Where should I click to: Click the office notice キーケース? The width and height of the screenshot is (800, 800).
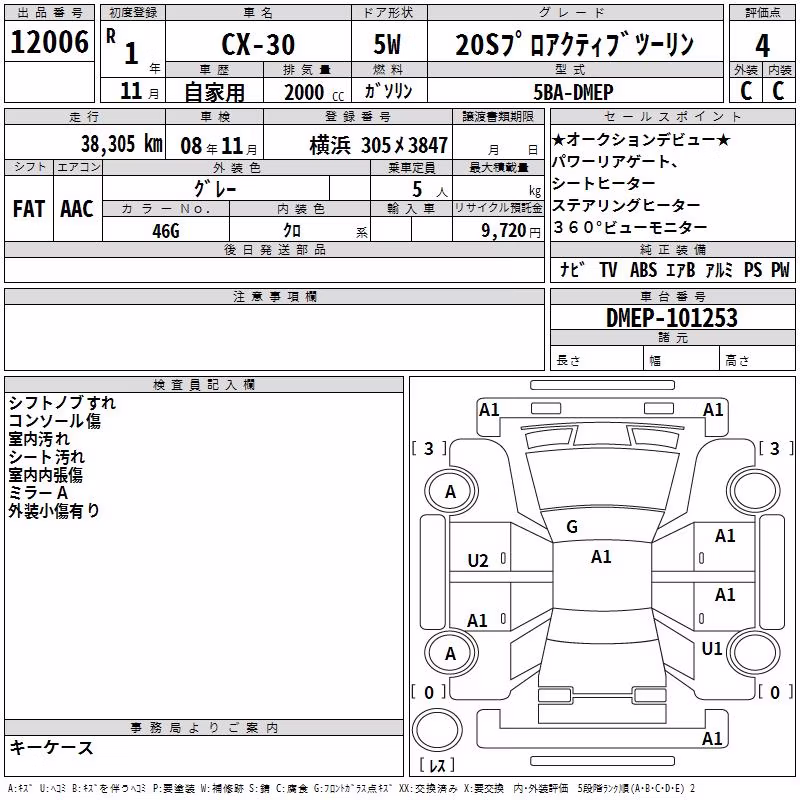(x=51, y=747)
